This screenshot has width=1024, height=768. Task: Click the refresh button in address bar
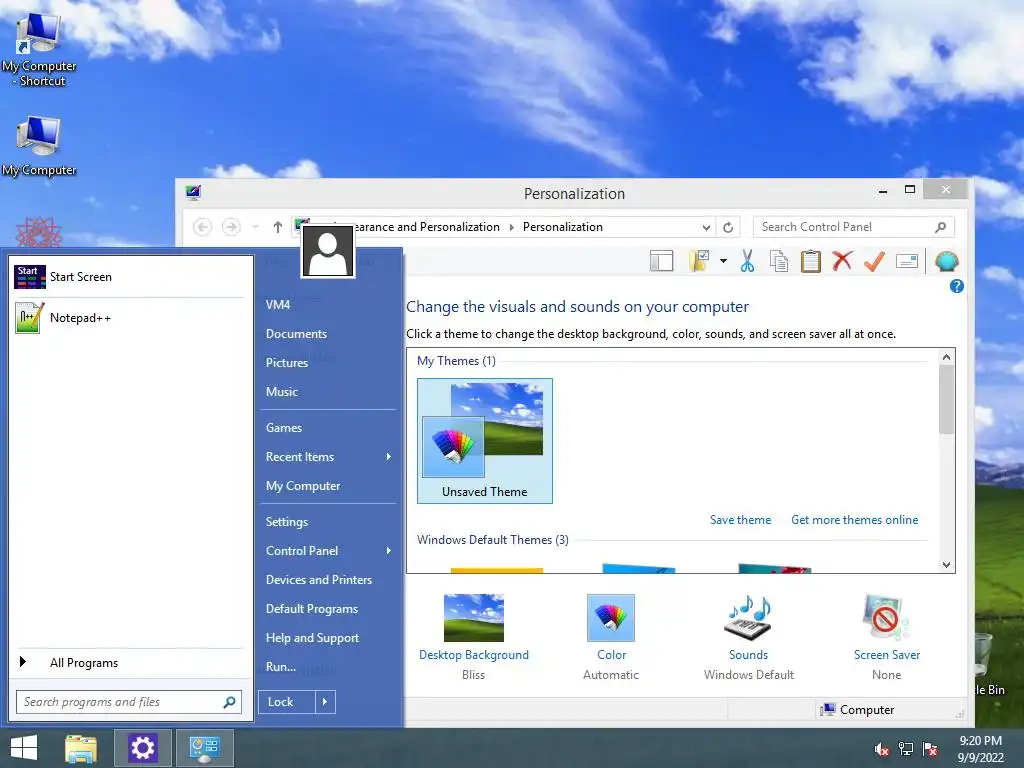(x=728, y=227)
